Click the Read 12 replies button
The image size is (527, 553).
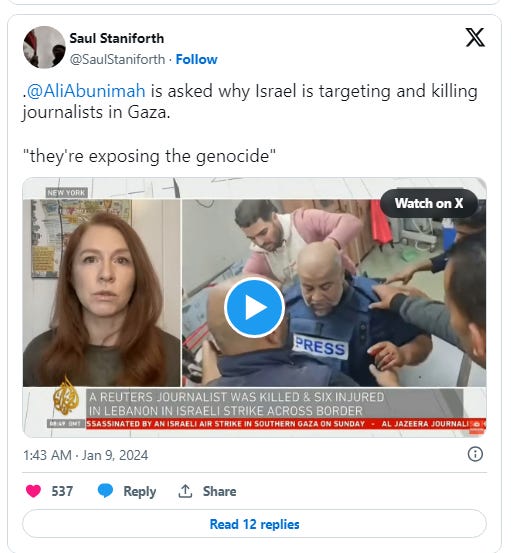254,524
